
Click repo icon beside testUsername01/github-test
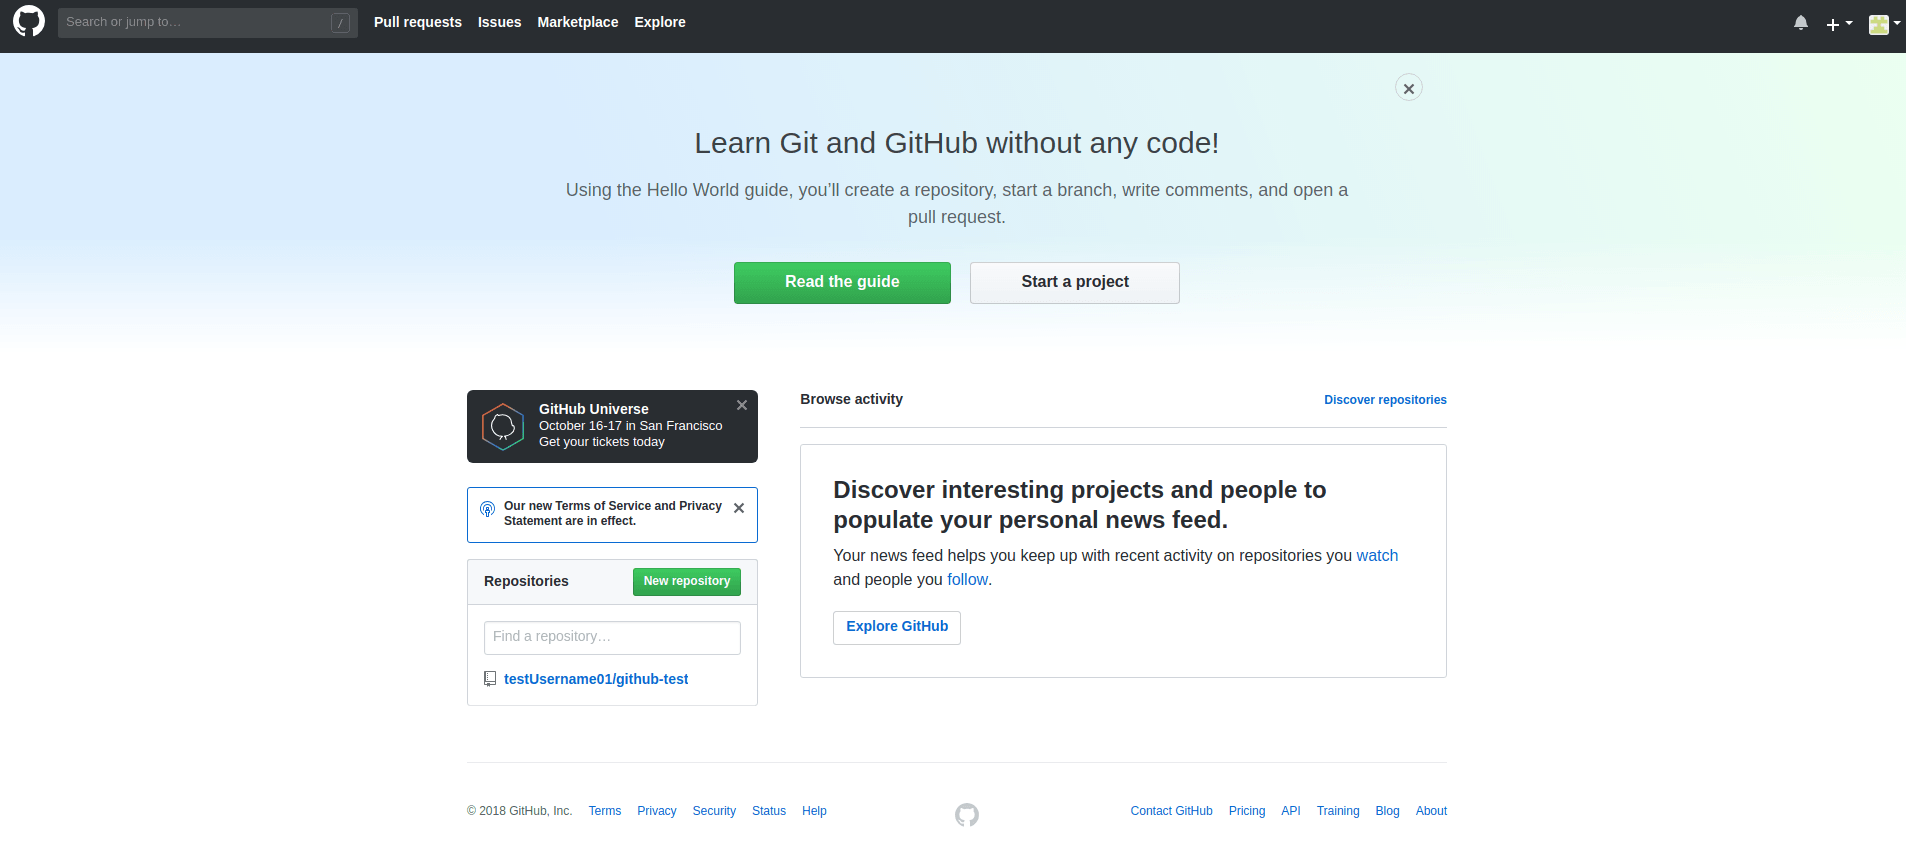[490, 679]
